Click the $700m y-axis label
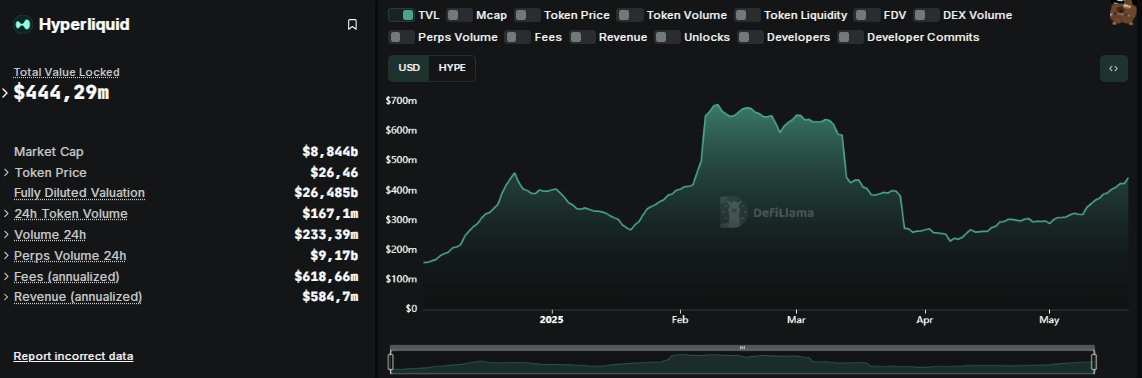This screenshot has height=378, width=1142. point(401,101)
